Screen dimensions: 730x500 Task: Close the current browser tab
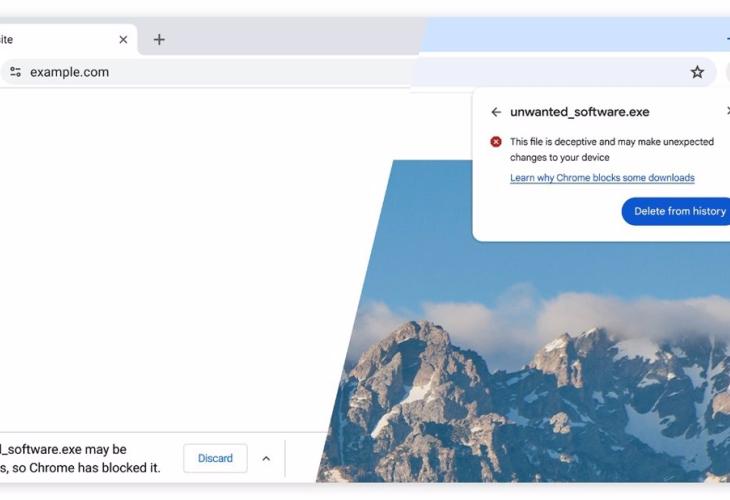pos(123,40)
